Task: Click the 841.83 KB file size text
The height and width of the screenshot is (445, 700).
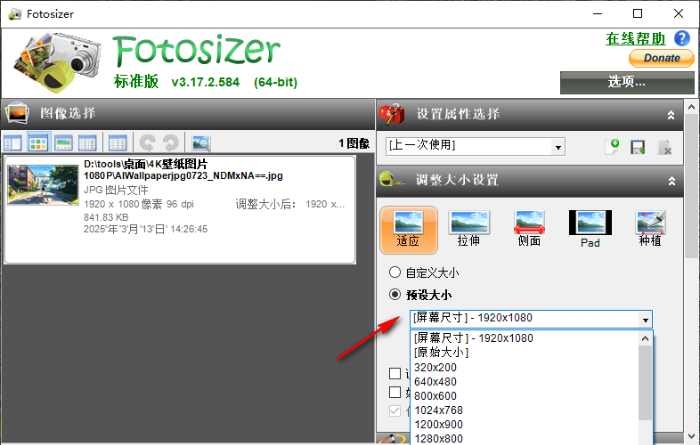Action: click(x=106, y=217)
